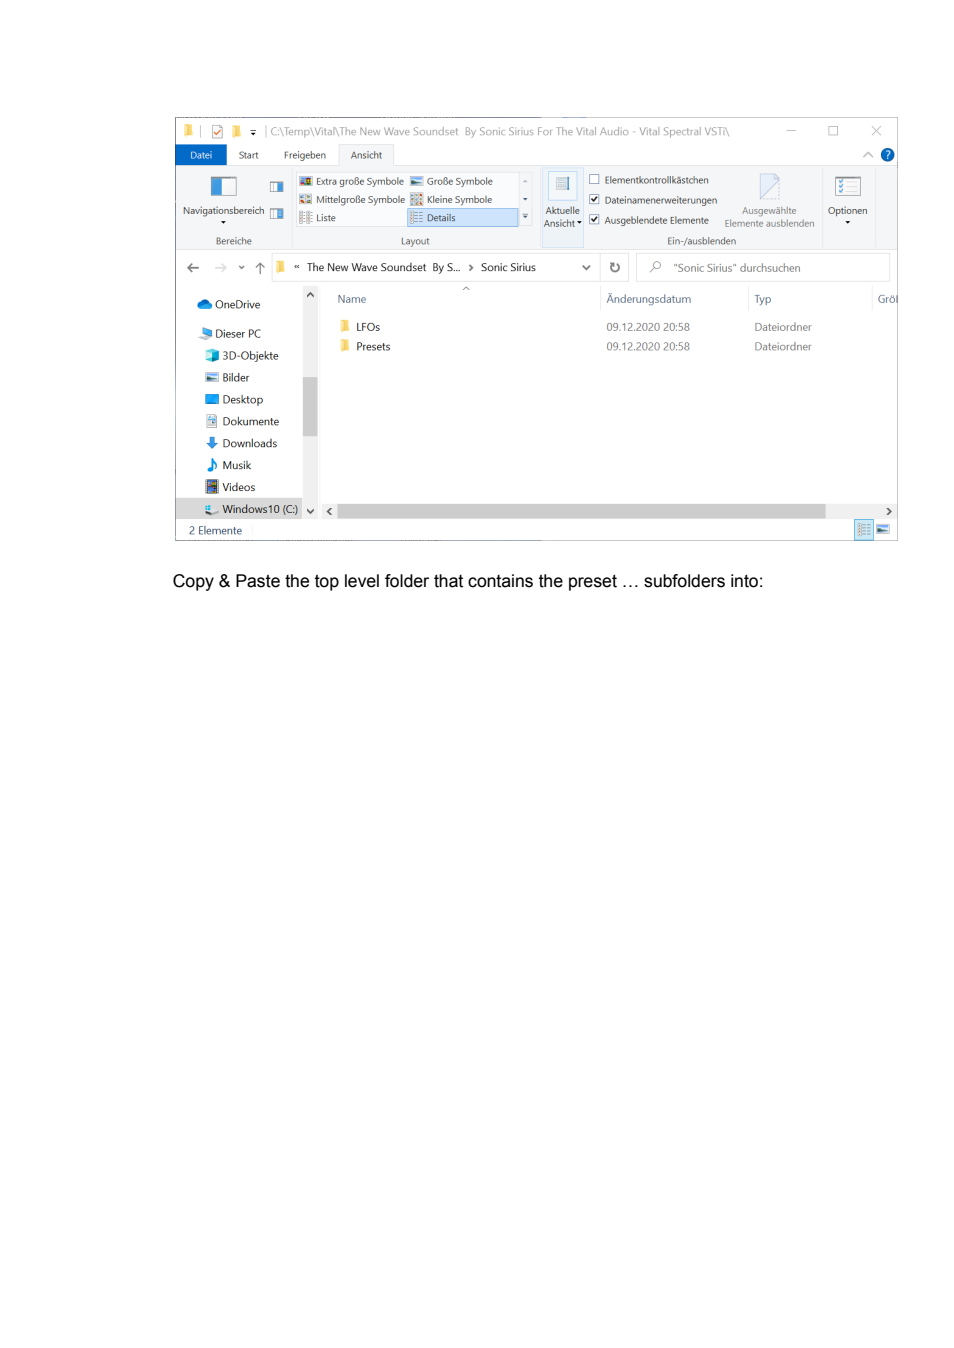The image size is (954, 1348).
Task: Toggle Dateinamenerweiterungen checkbox
Action: [594, 200]
